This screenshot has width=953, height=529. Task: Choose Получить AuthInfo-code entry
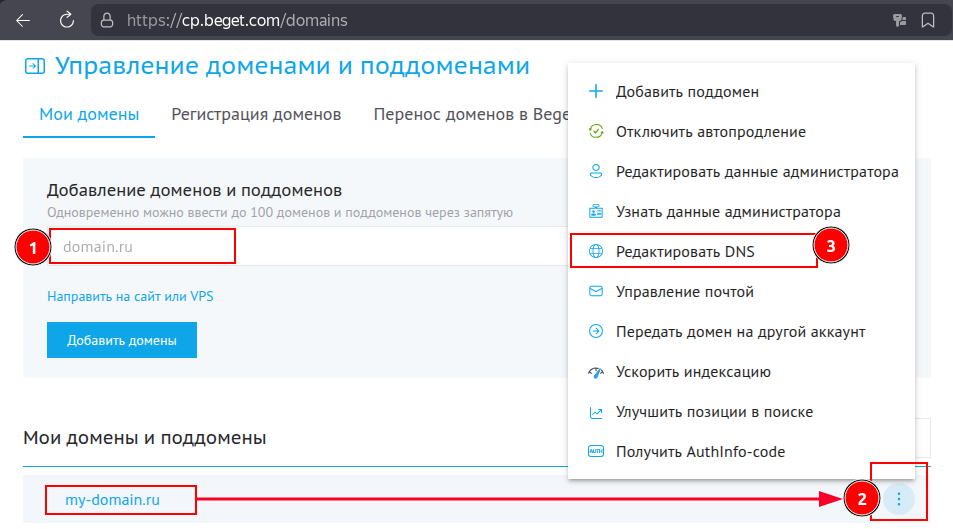741,452
